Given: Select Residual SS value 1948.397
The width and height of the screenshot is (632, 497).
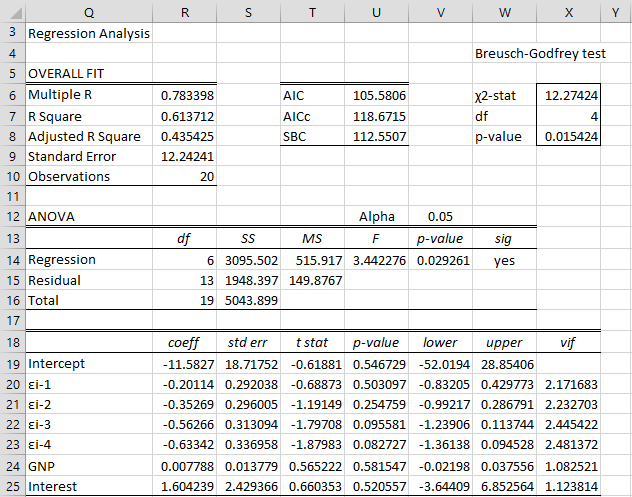Looking at the screenshot, I should click(x=248, y=280).
